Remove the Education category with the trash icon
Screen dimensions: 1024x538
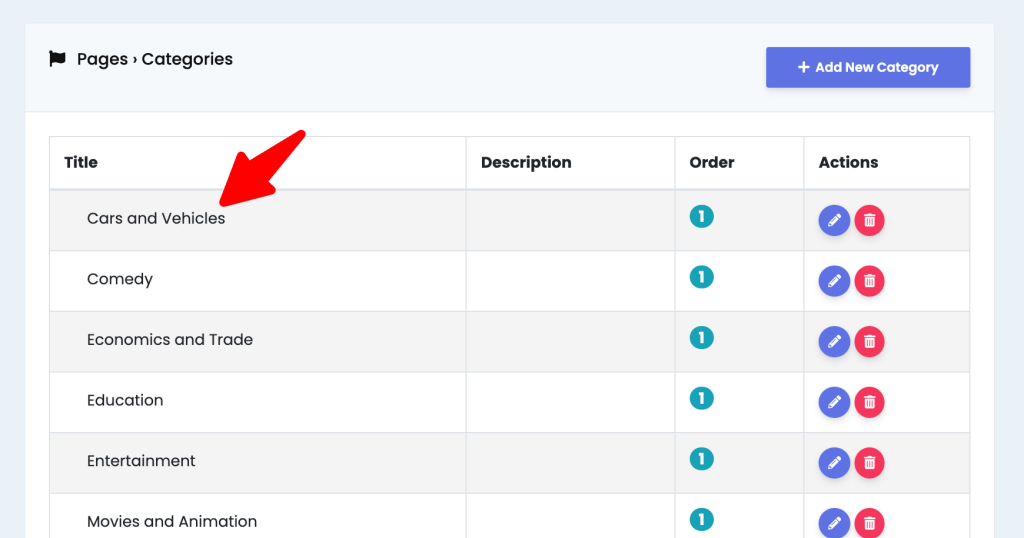[x=869, y=402]
